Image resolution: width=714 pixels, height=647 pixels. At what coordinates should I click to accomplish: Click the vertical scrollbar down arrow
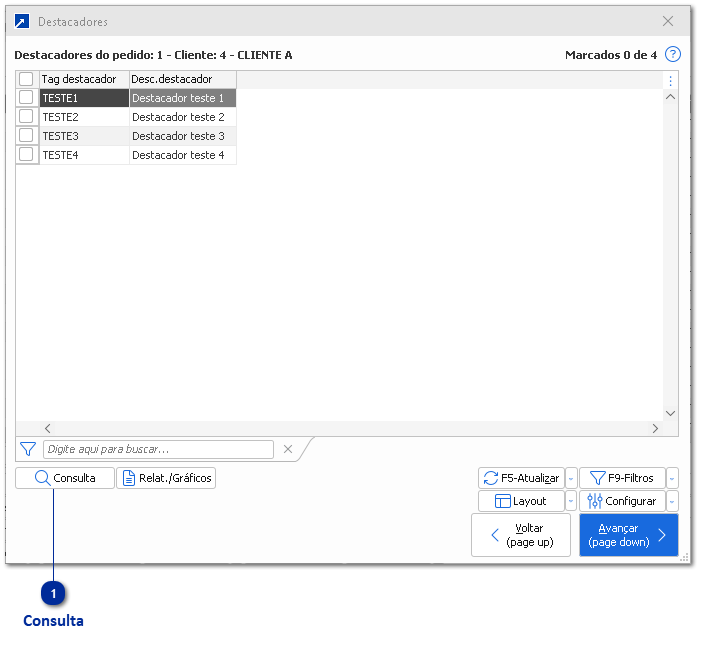pos(670,413)
